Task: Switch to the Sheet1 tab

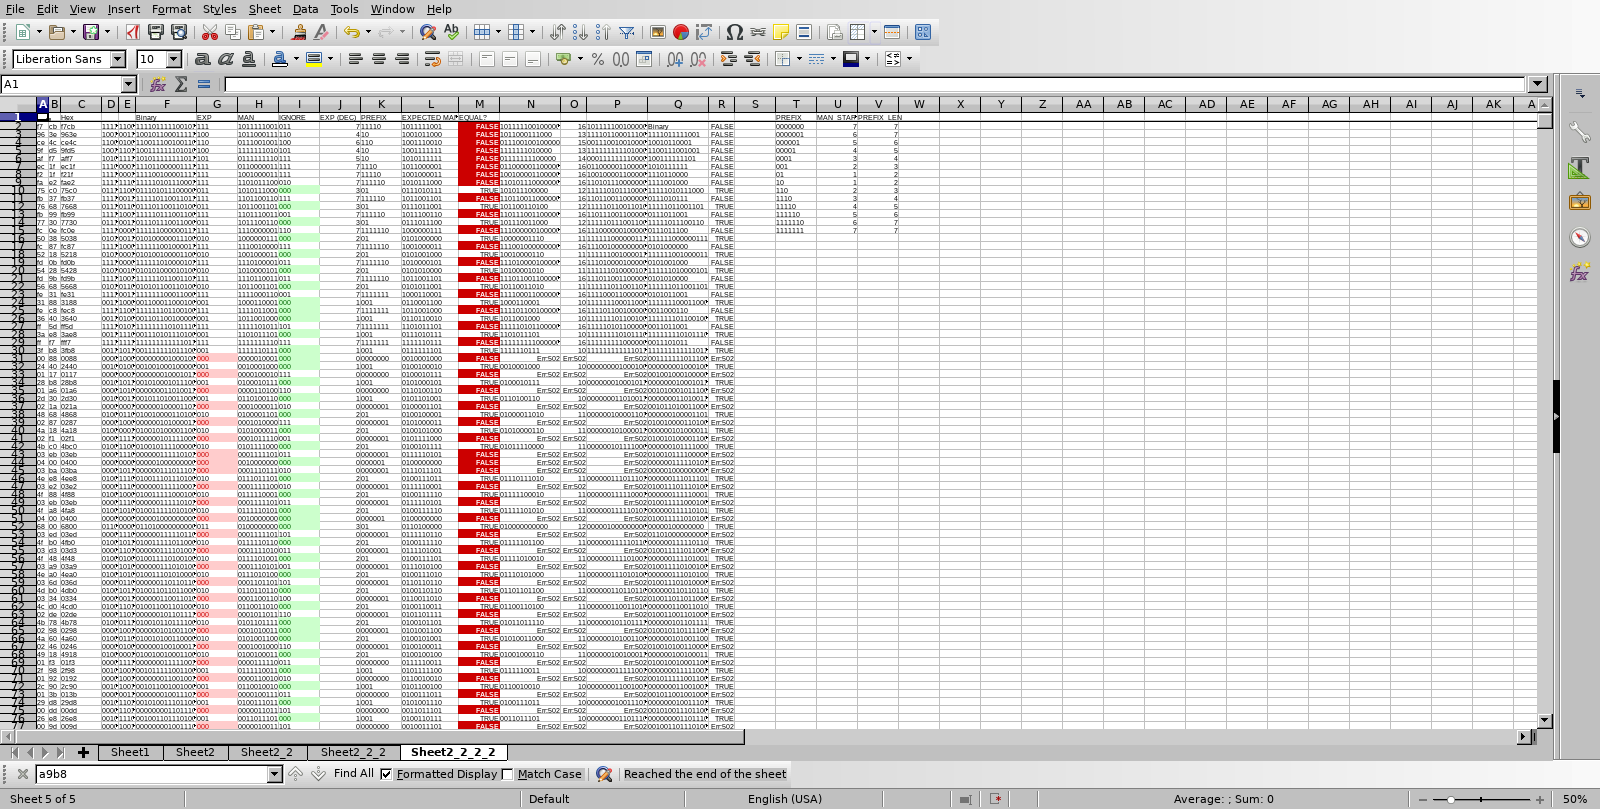Action: (130, 752)
